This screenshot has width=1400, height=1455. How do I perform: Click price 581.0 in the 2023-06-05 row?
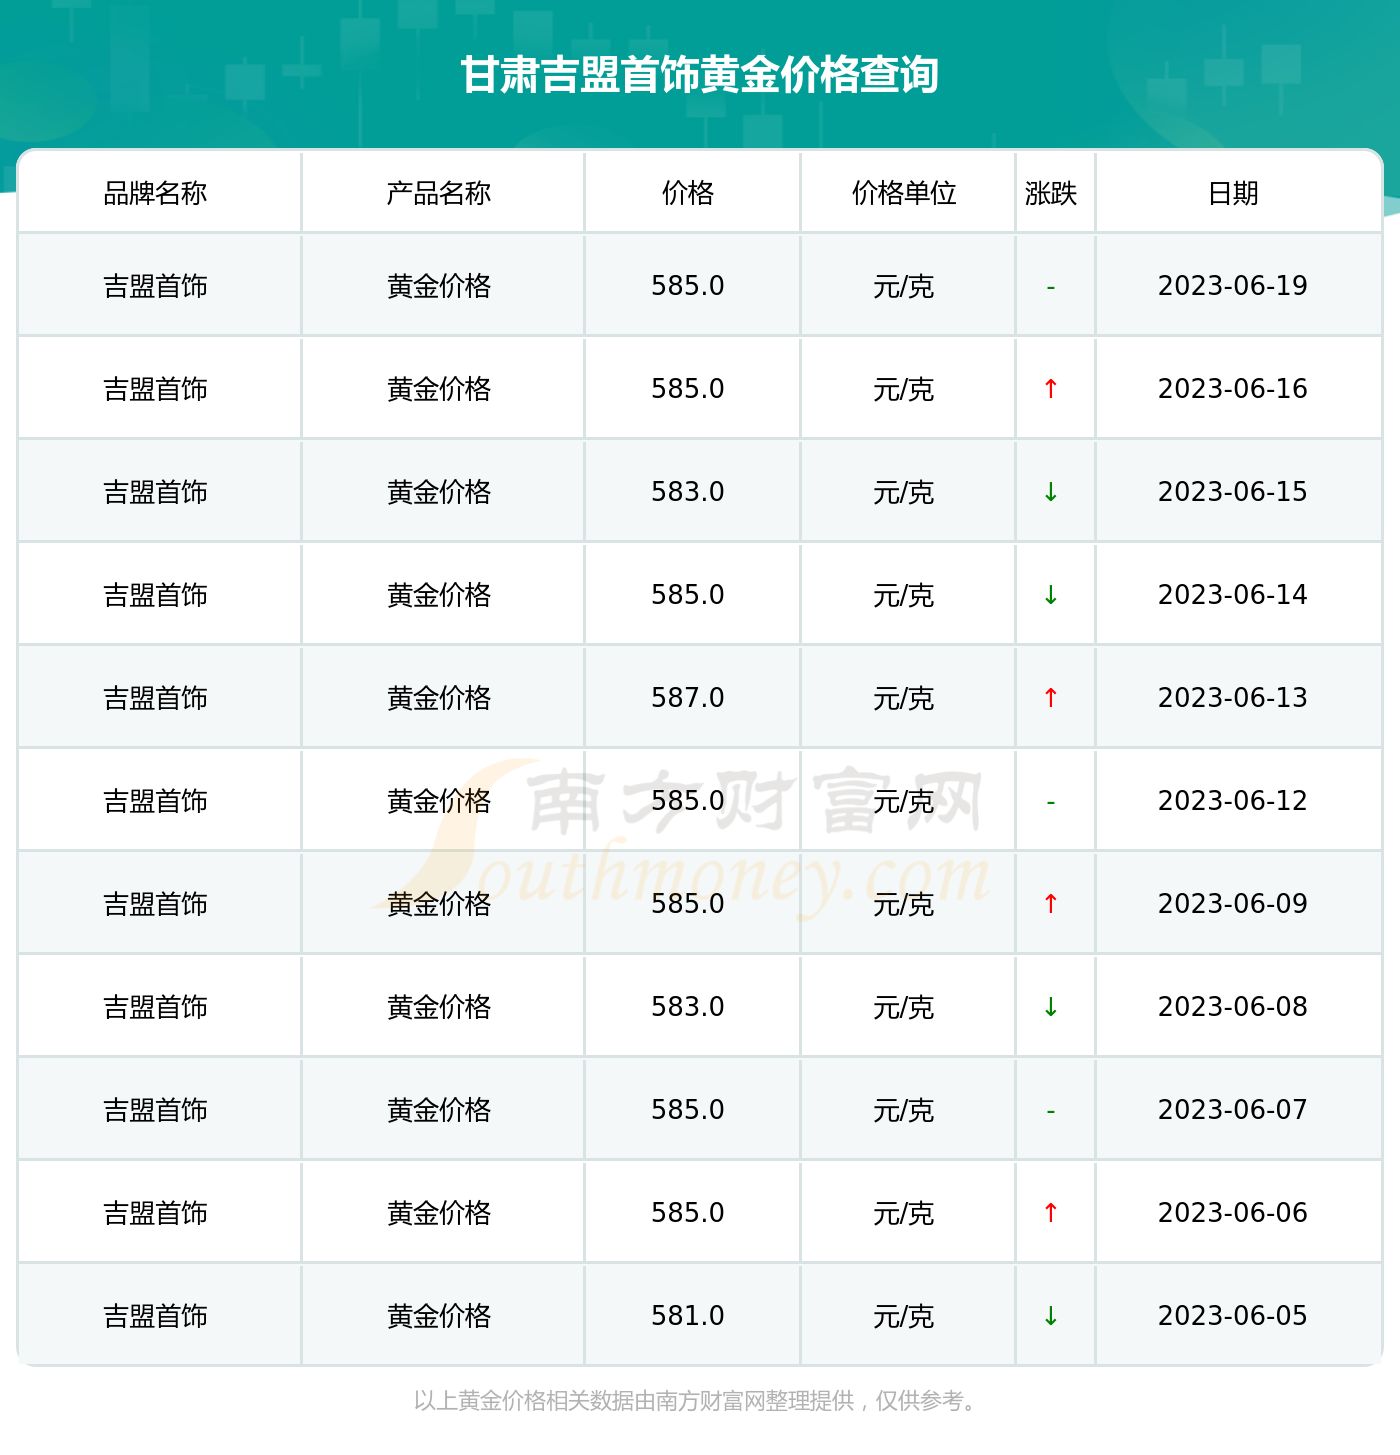coord(688,1316)
